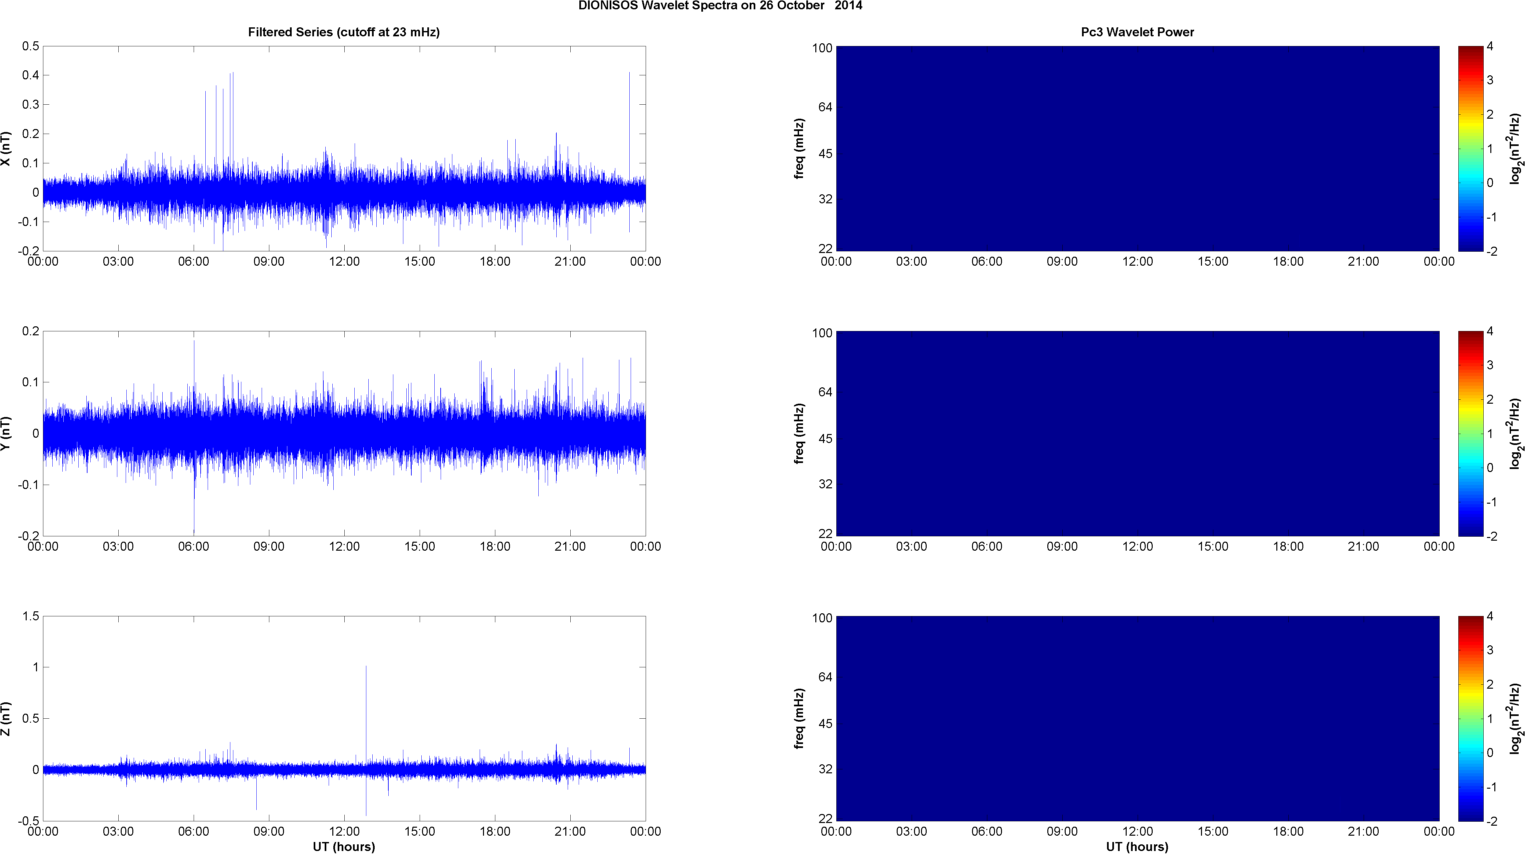Click the 22 frequency tick on bottom spectrogram
The image size is (1525, 854).
point(826,818)
